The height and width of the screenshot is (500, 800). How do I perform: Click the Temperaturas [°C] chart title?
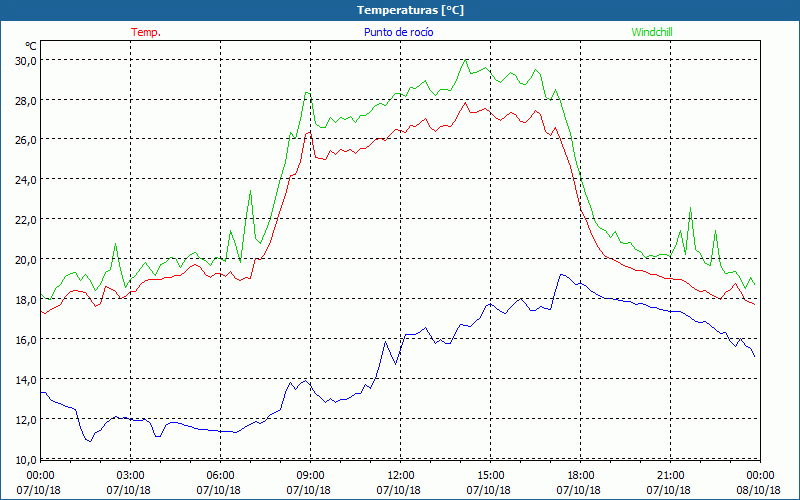(410, 10)
